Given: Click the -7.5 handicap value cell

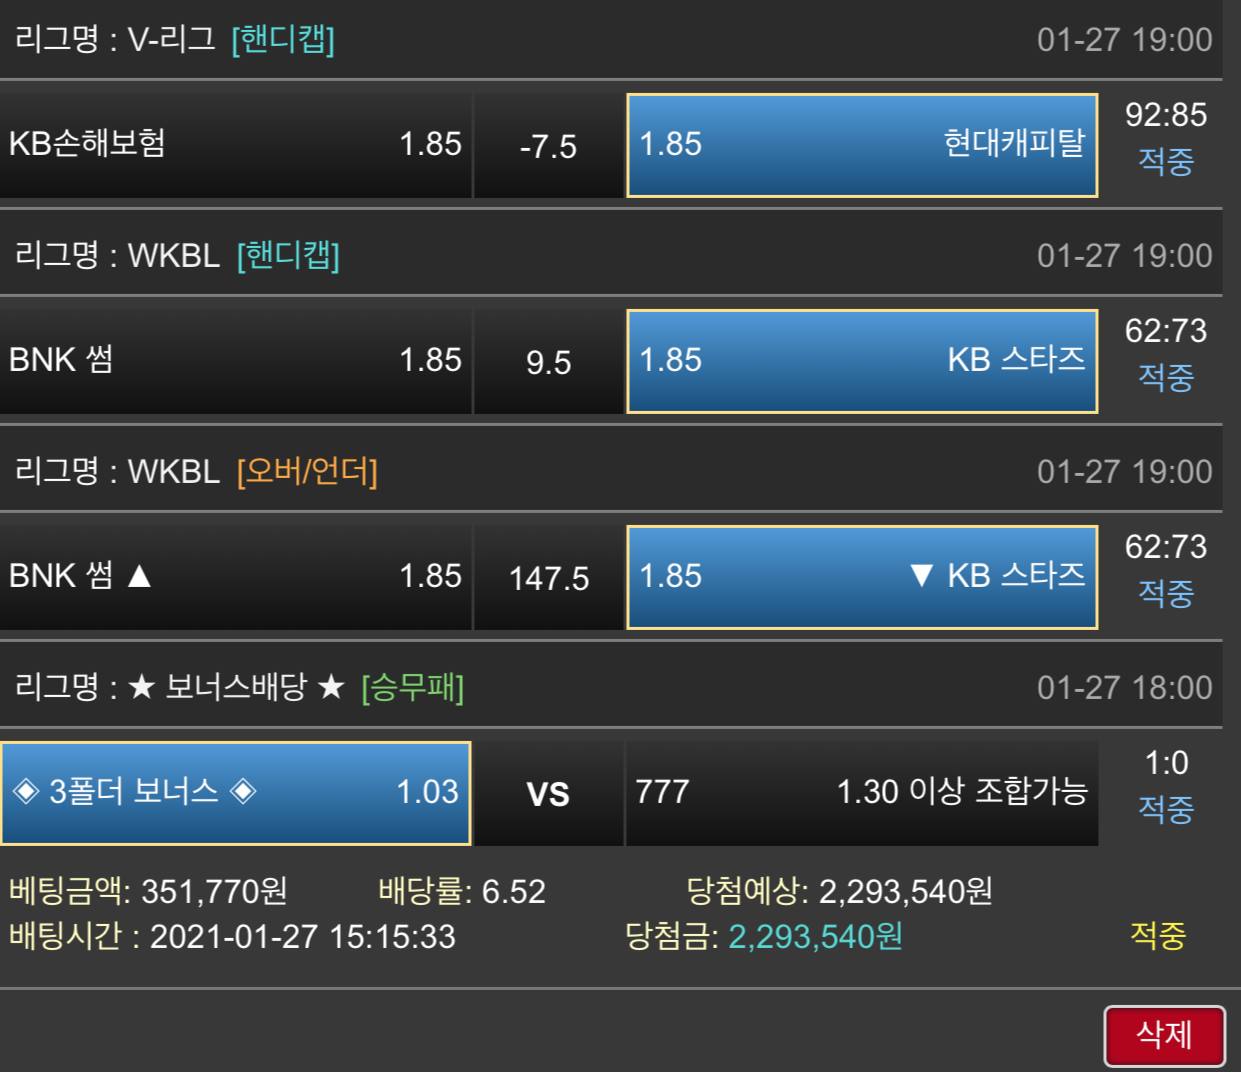Looking at the screenshot, I should point(548,145).
